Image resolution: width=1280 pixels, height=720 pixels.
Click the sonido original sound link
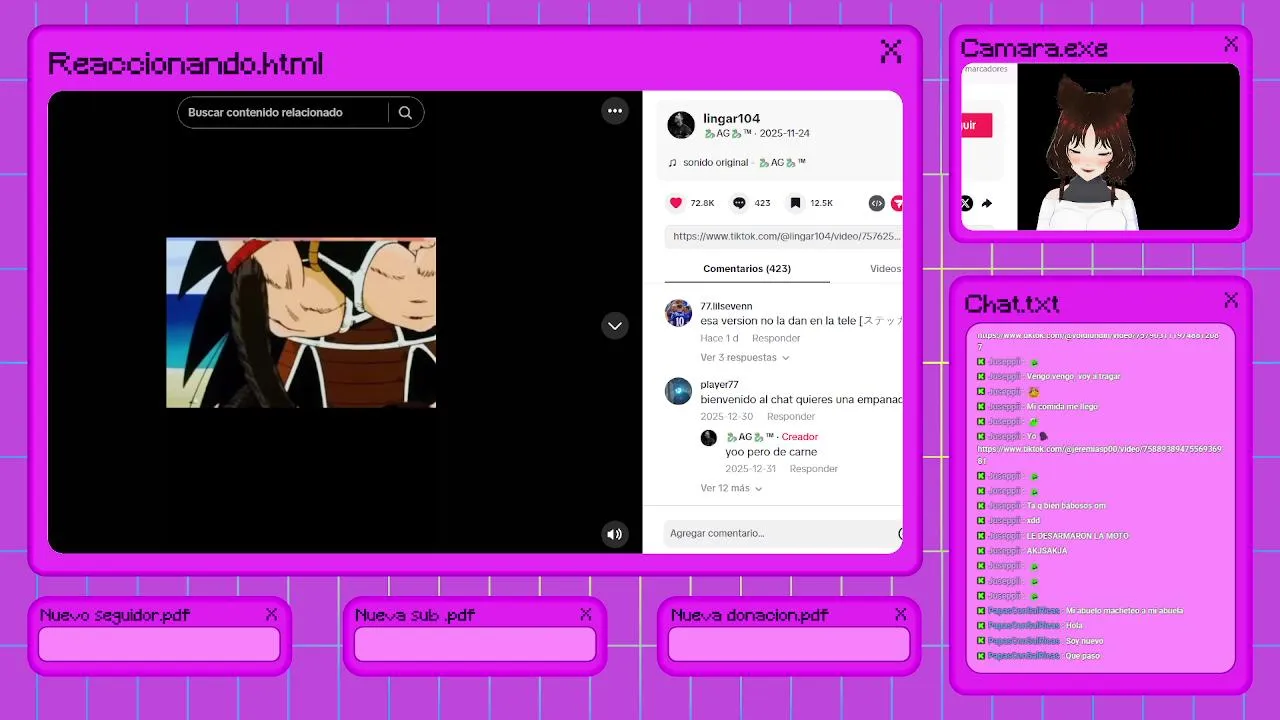tap(744, 163)
